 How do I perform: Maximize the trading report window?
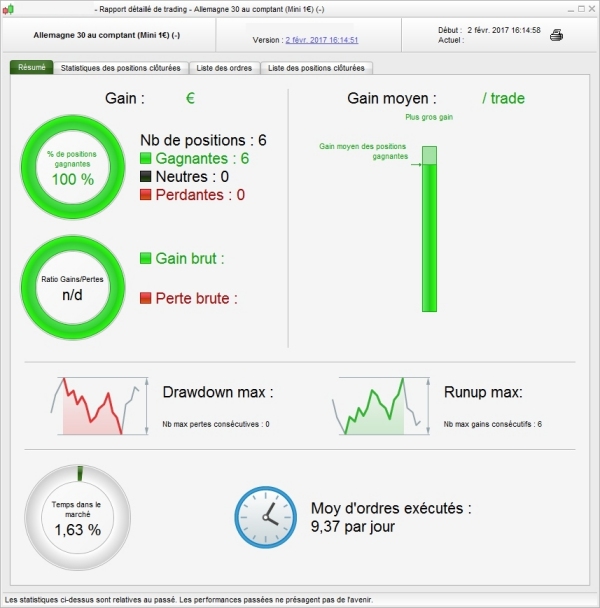coord(581,9)
